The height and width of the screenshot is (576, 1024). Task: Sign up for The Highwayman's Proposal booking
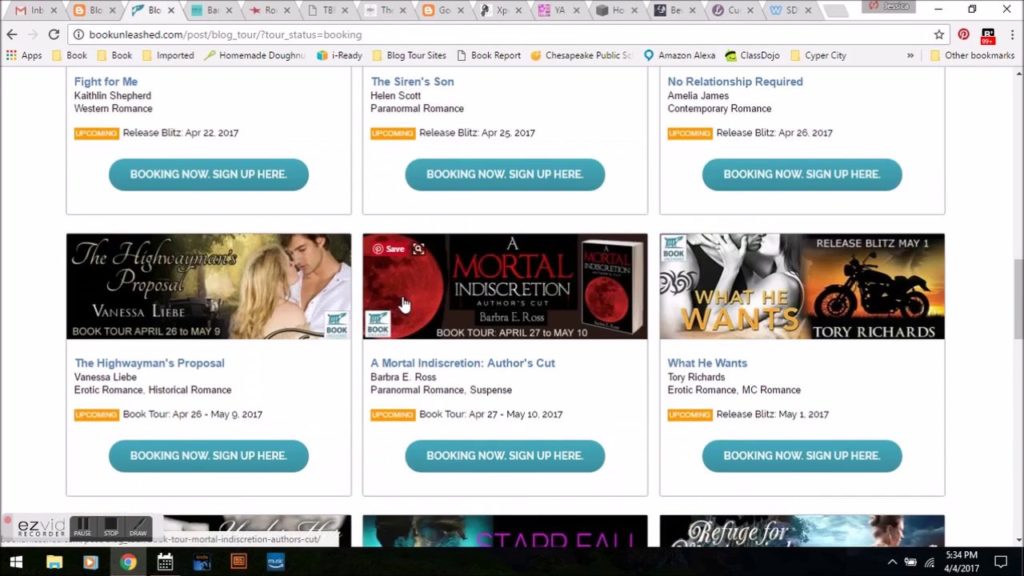(208, 456)
